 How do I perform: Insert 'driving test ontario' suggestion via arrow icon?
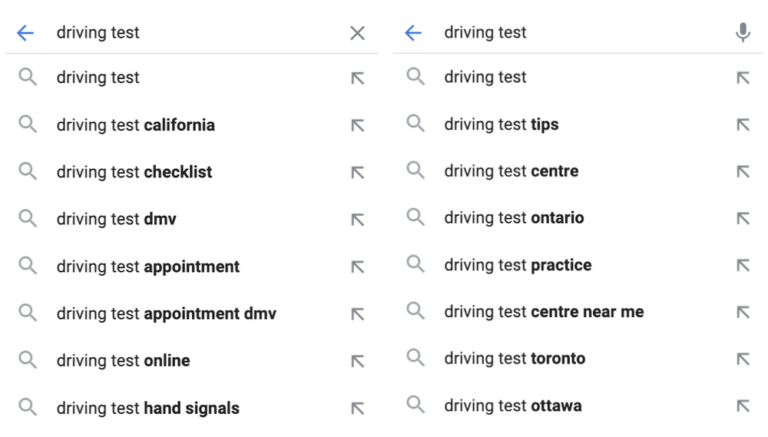(x=742, y=219)
